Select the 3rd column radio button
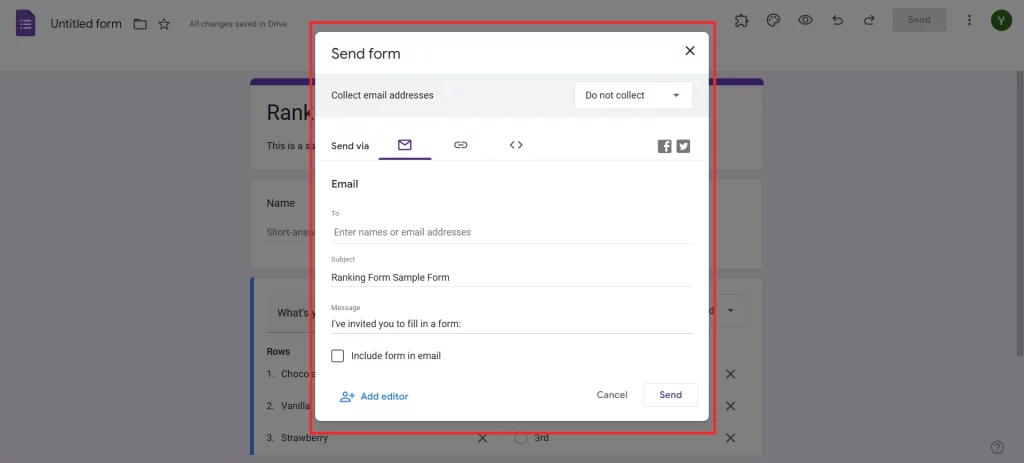Screen dimensions: 1024x463 [x=520, y=438]
